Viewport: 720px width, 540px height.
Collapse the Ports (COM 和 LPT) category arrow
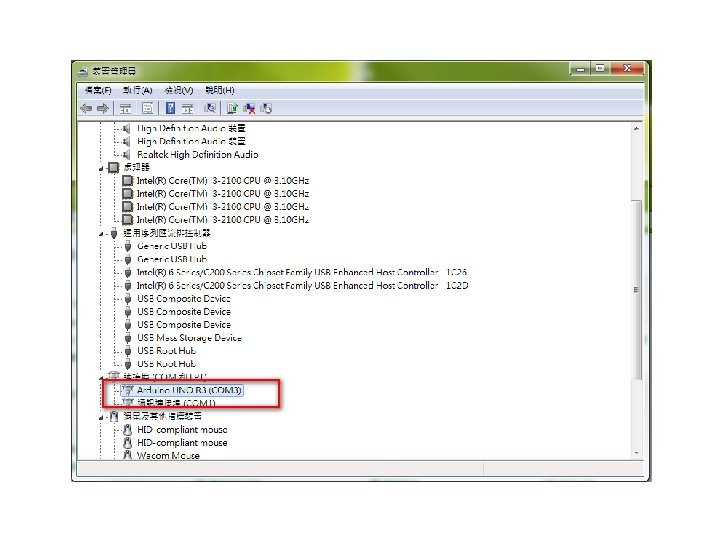[101, 378]
